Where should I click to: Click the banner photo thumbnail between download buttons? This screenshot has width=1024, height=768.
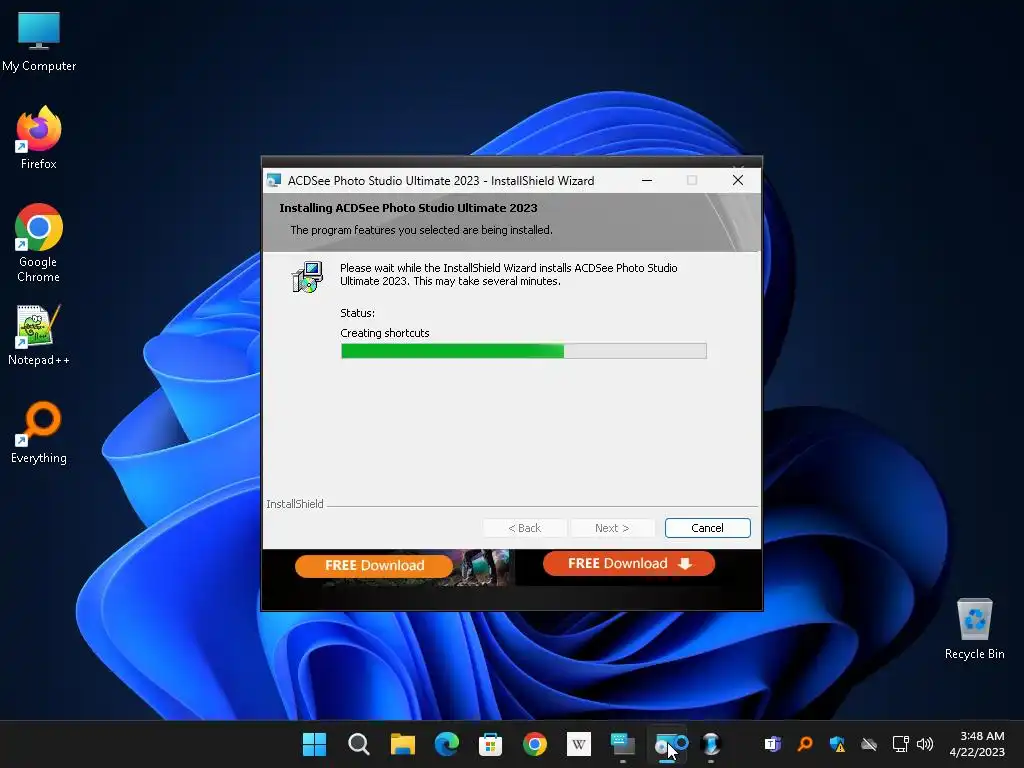point(485,567)
